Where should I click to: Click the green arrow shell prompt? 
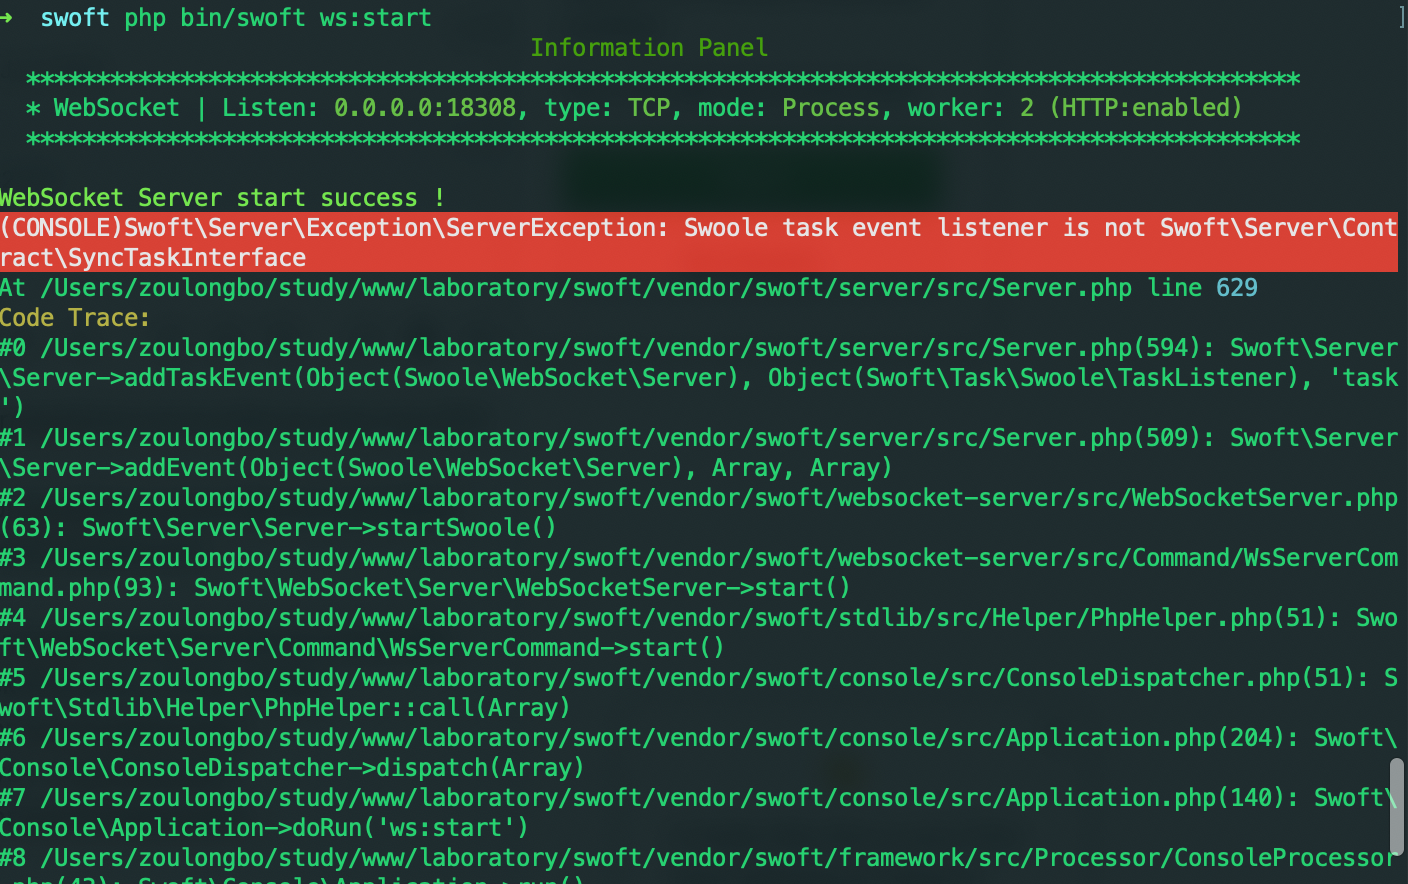[x=8, y=17]
